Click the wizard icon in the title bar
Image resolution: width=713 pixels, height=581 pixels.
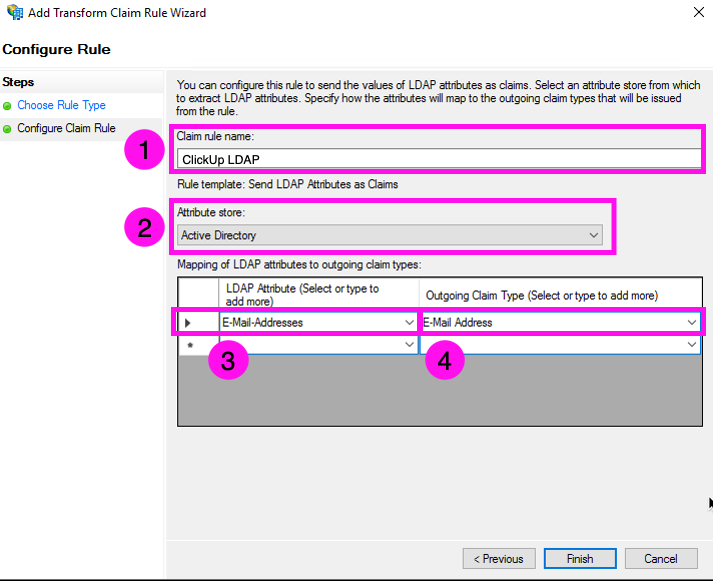pyautogui.click(x=13, y=13)
